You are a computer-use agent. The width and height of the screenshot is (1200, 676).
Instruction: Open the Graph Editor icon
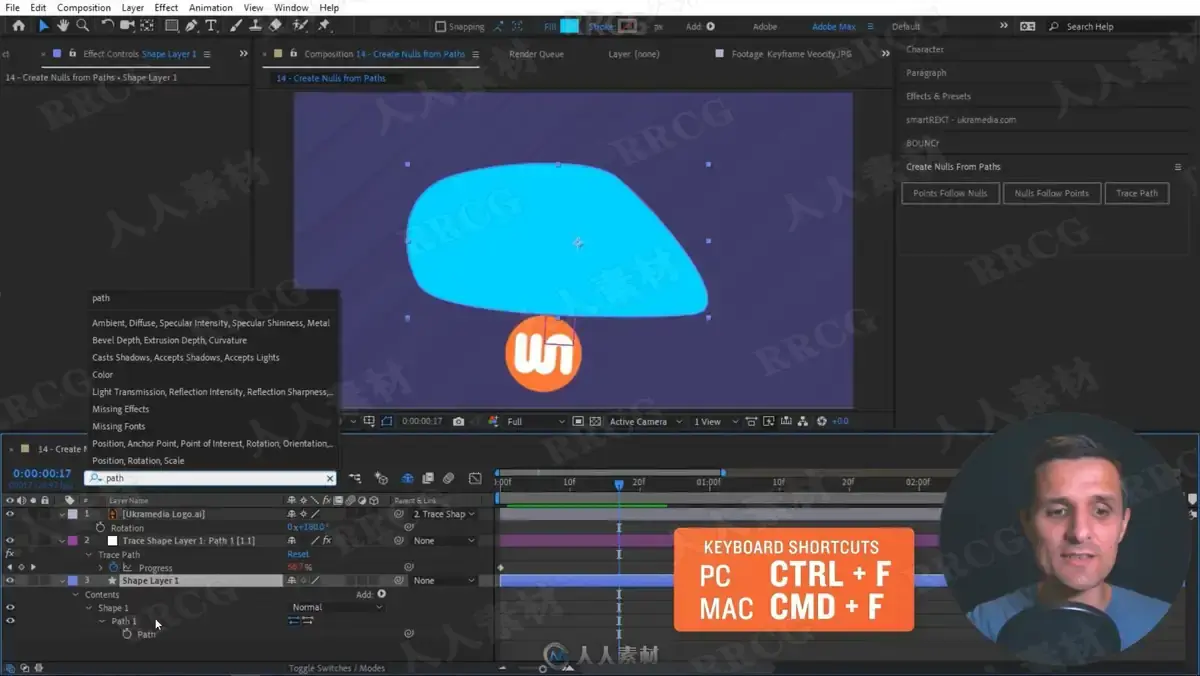coord(475,479)
